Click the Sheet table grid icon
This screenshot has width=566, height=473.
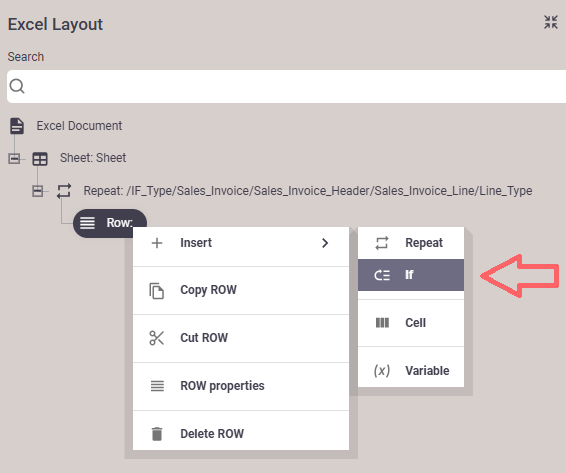40,159
